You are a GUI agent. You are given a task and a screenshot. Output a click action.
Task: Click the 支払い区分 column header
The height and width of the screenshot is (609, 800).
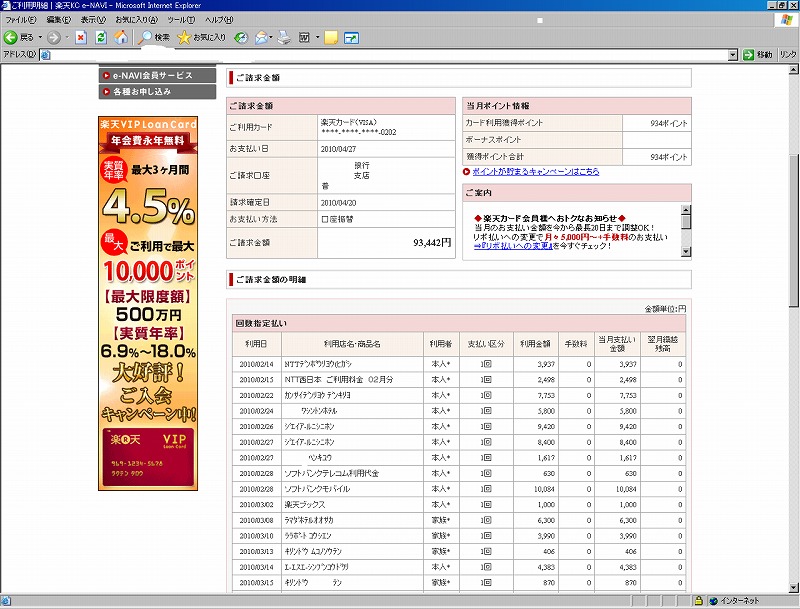pos(486,344)
